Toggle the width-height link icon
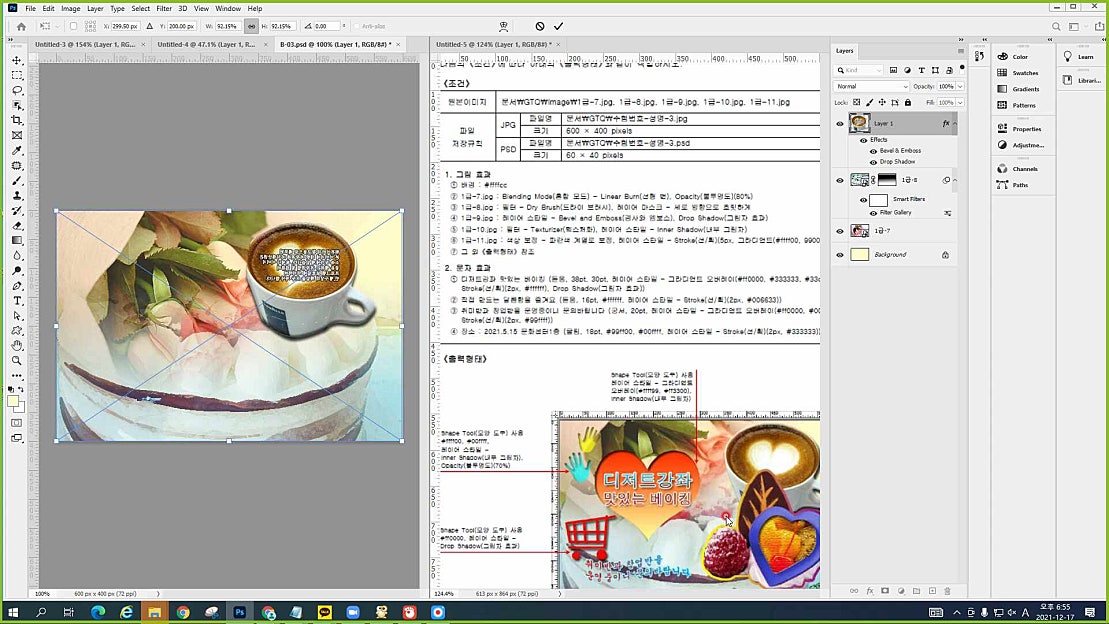 click(x=250, y=26)
